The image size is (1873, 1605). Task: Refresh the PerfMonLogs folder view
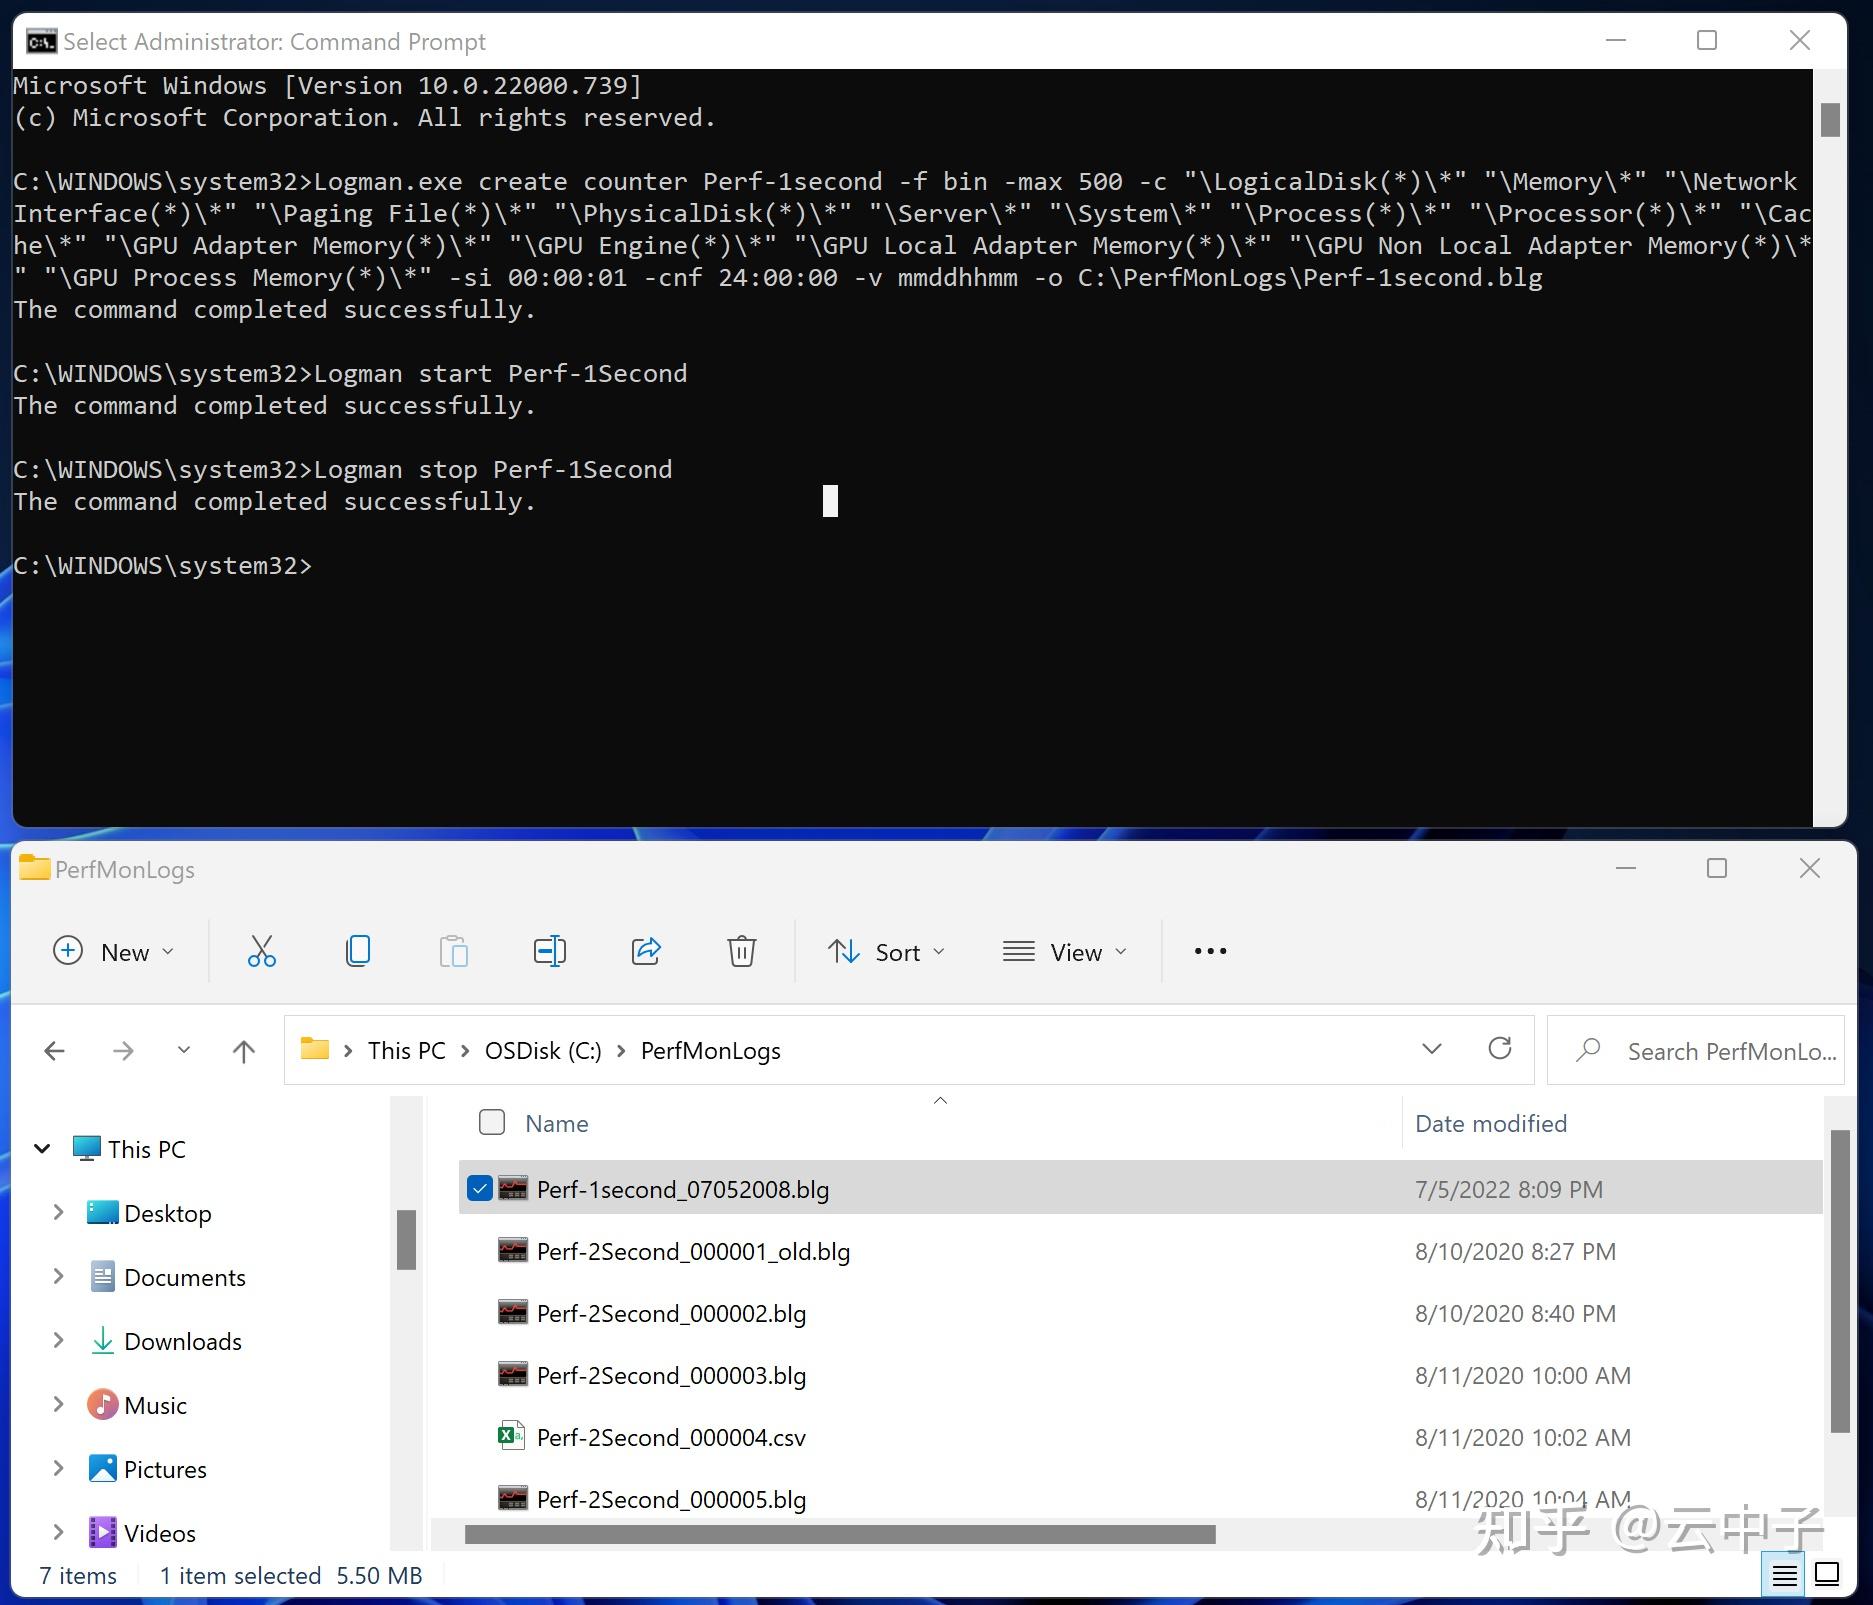[1500, 1049]
